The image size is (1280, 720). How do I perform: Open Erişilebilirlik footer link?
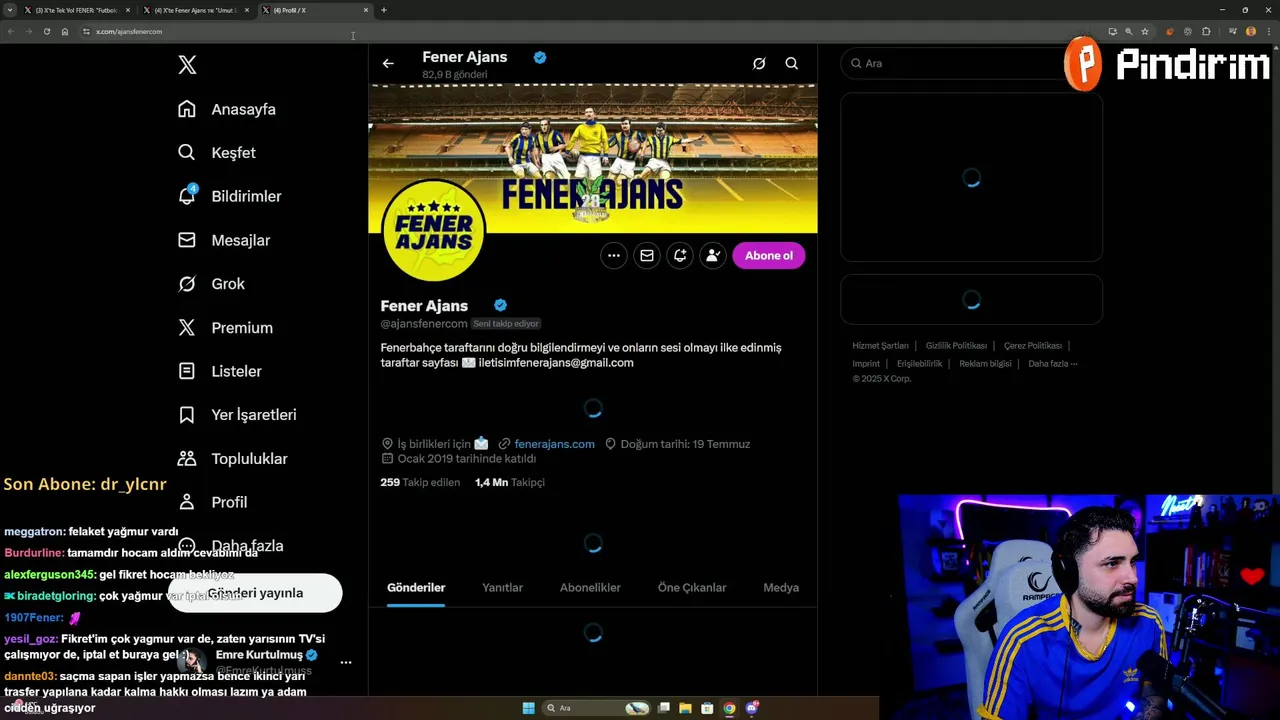click(x=919, y=364)
